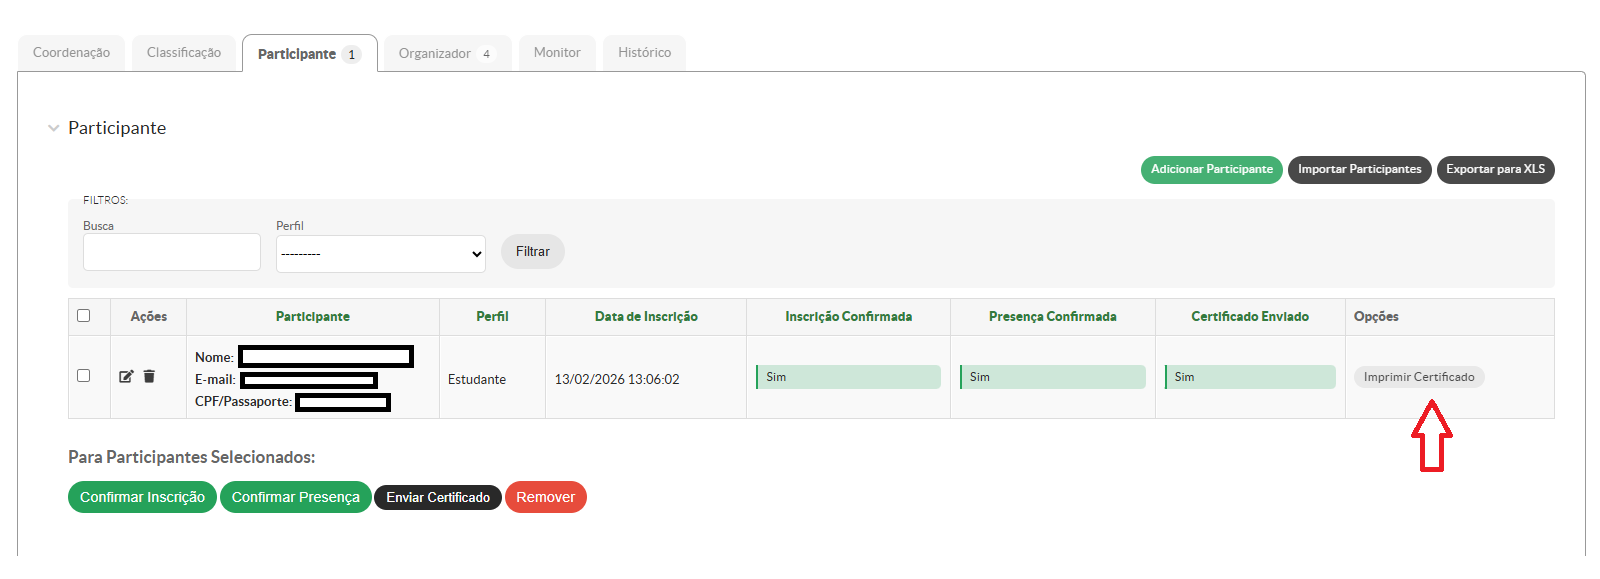Image resolution: width=1600 pixels, height=579 pixels.
Task: Open the Monitor tab
Action: point(557,53)
